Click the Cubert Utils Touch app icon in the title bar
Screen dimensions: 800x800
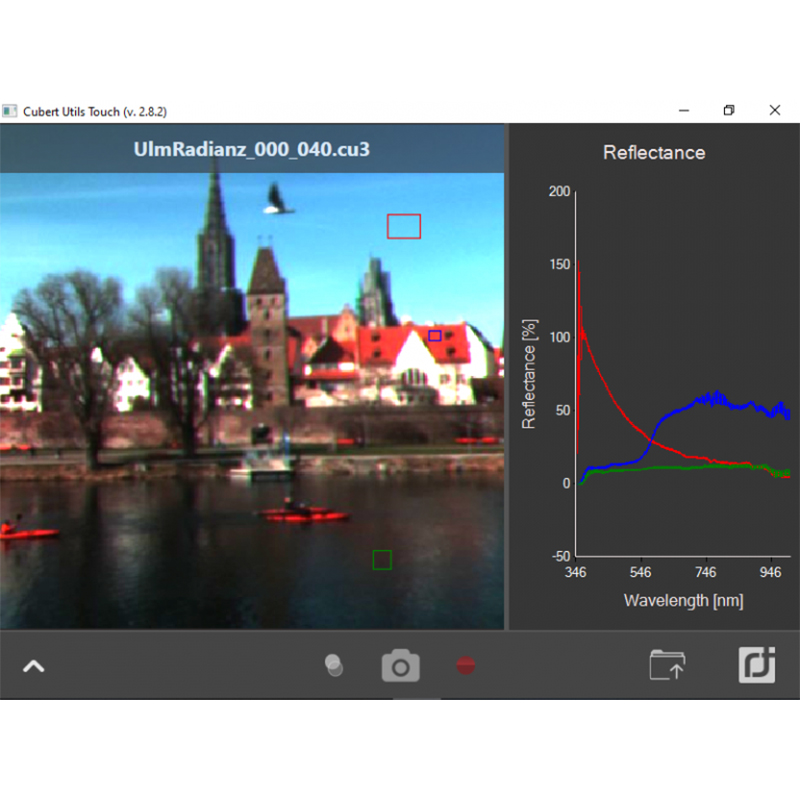click(x=9, y=111)
